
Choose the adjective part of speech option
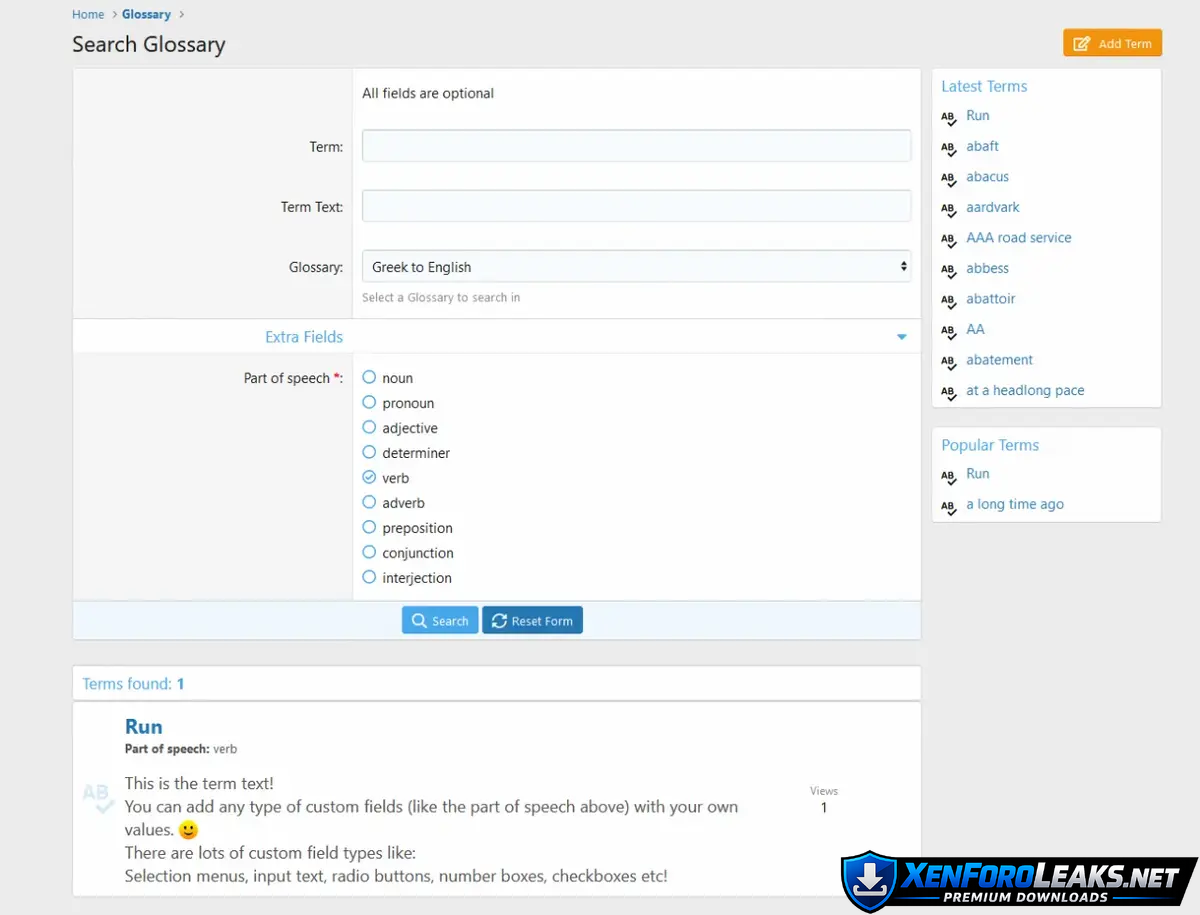point(369,427)
